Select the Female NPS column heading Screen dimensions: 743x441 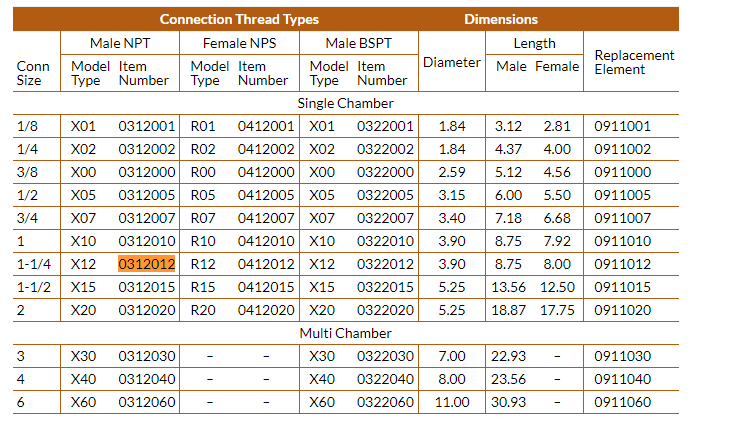[239, 43]
